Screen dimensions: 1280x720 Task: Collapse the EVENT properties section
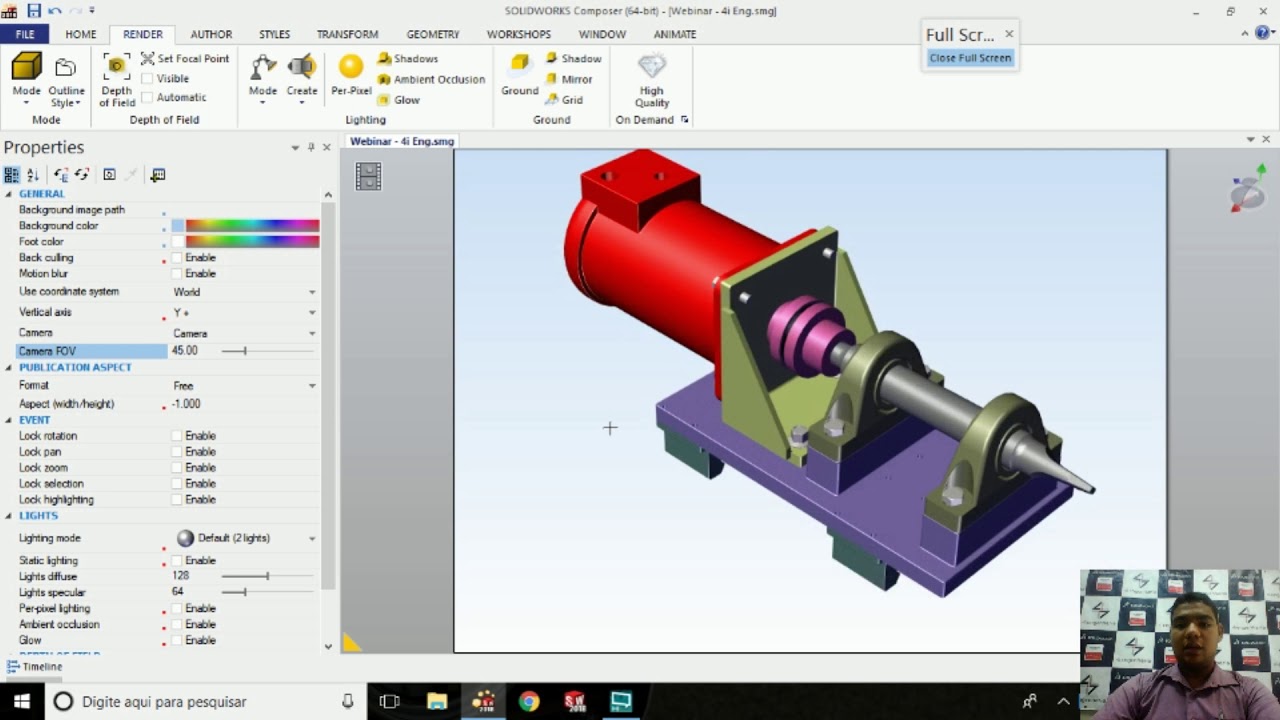[9, 420]
